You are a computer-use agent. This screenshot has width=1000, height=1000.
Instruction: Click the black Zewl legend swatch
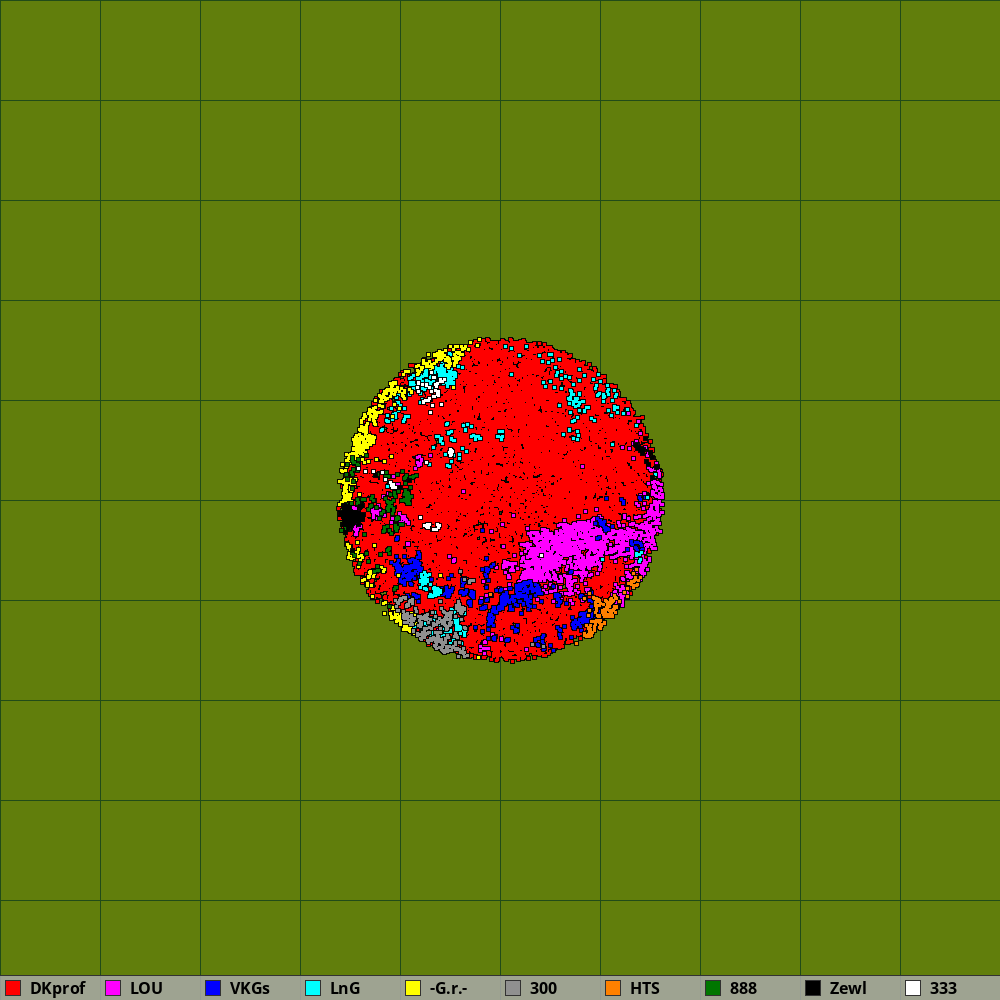tap(813, 988)
